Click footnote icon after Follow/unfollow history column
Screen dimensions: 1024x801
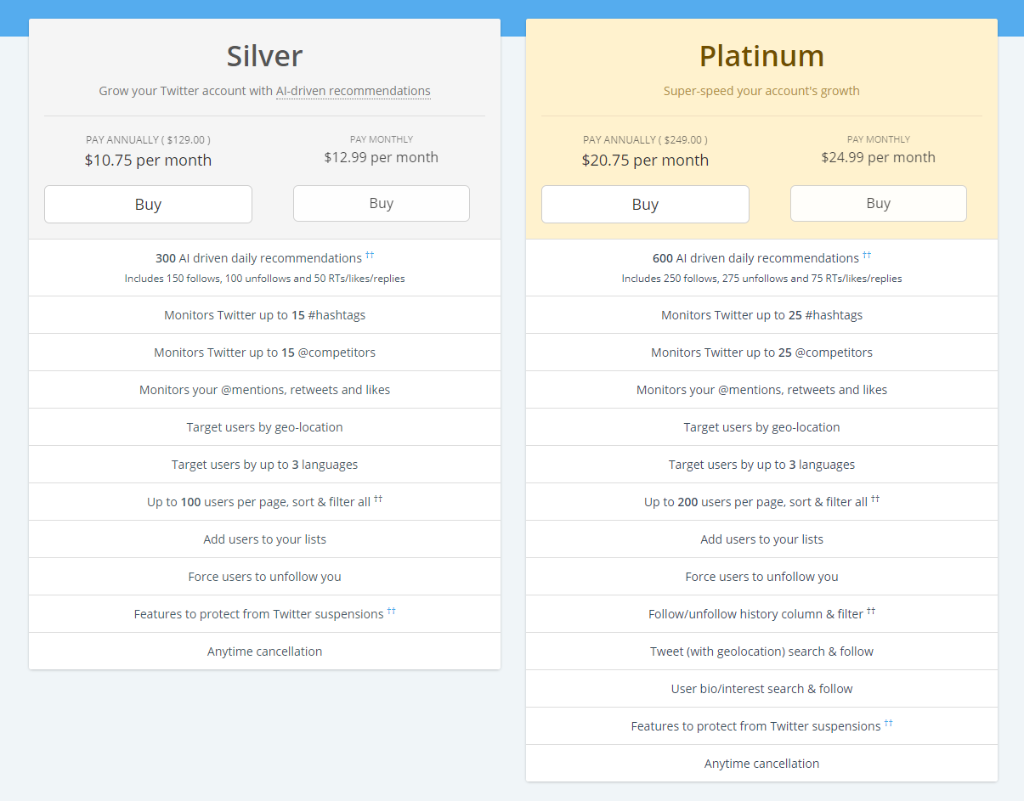tap(871, 611)
